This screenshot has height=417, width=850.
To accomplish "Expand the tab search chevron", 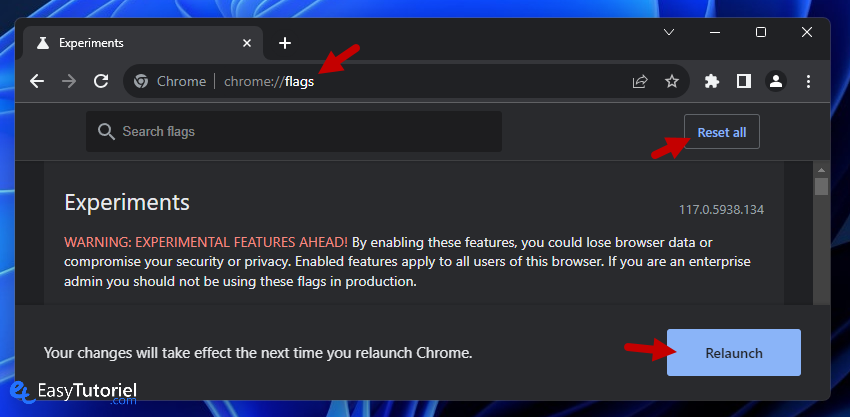I will click(x=669, y=33).
